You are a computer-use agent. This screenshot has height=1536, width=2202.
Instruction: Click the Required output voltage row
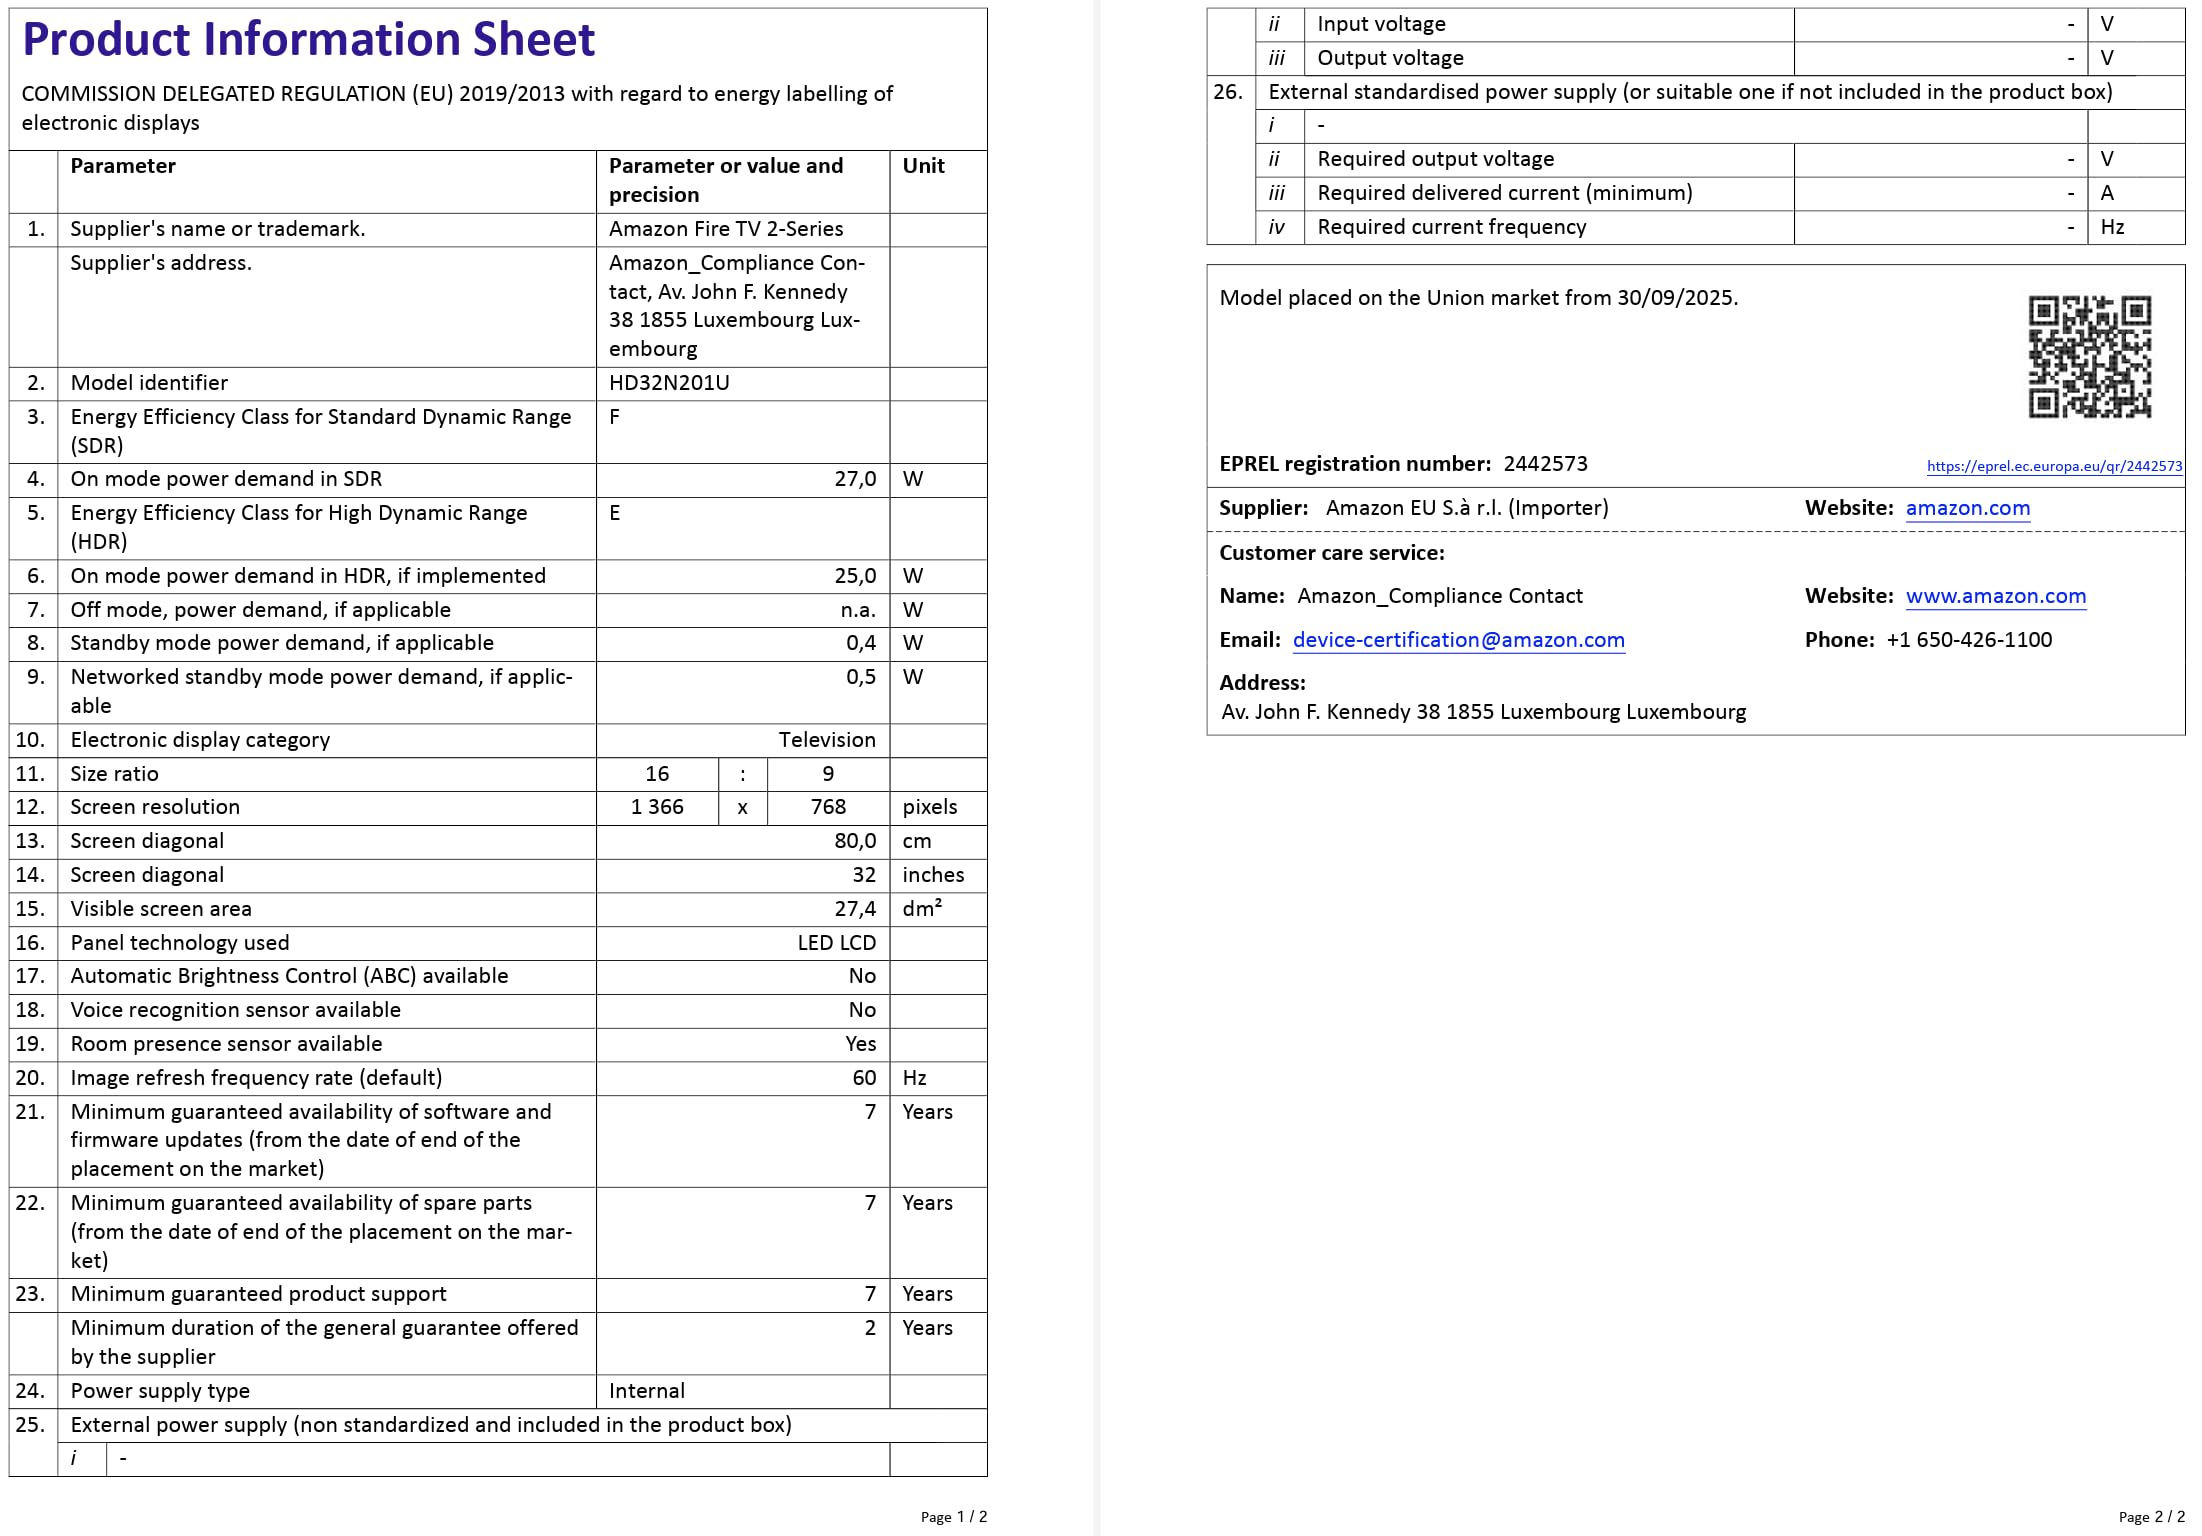coord(1719,160)
